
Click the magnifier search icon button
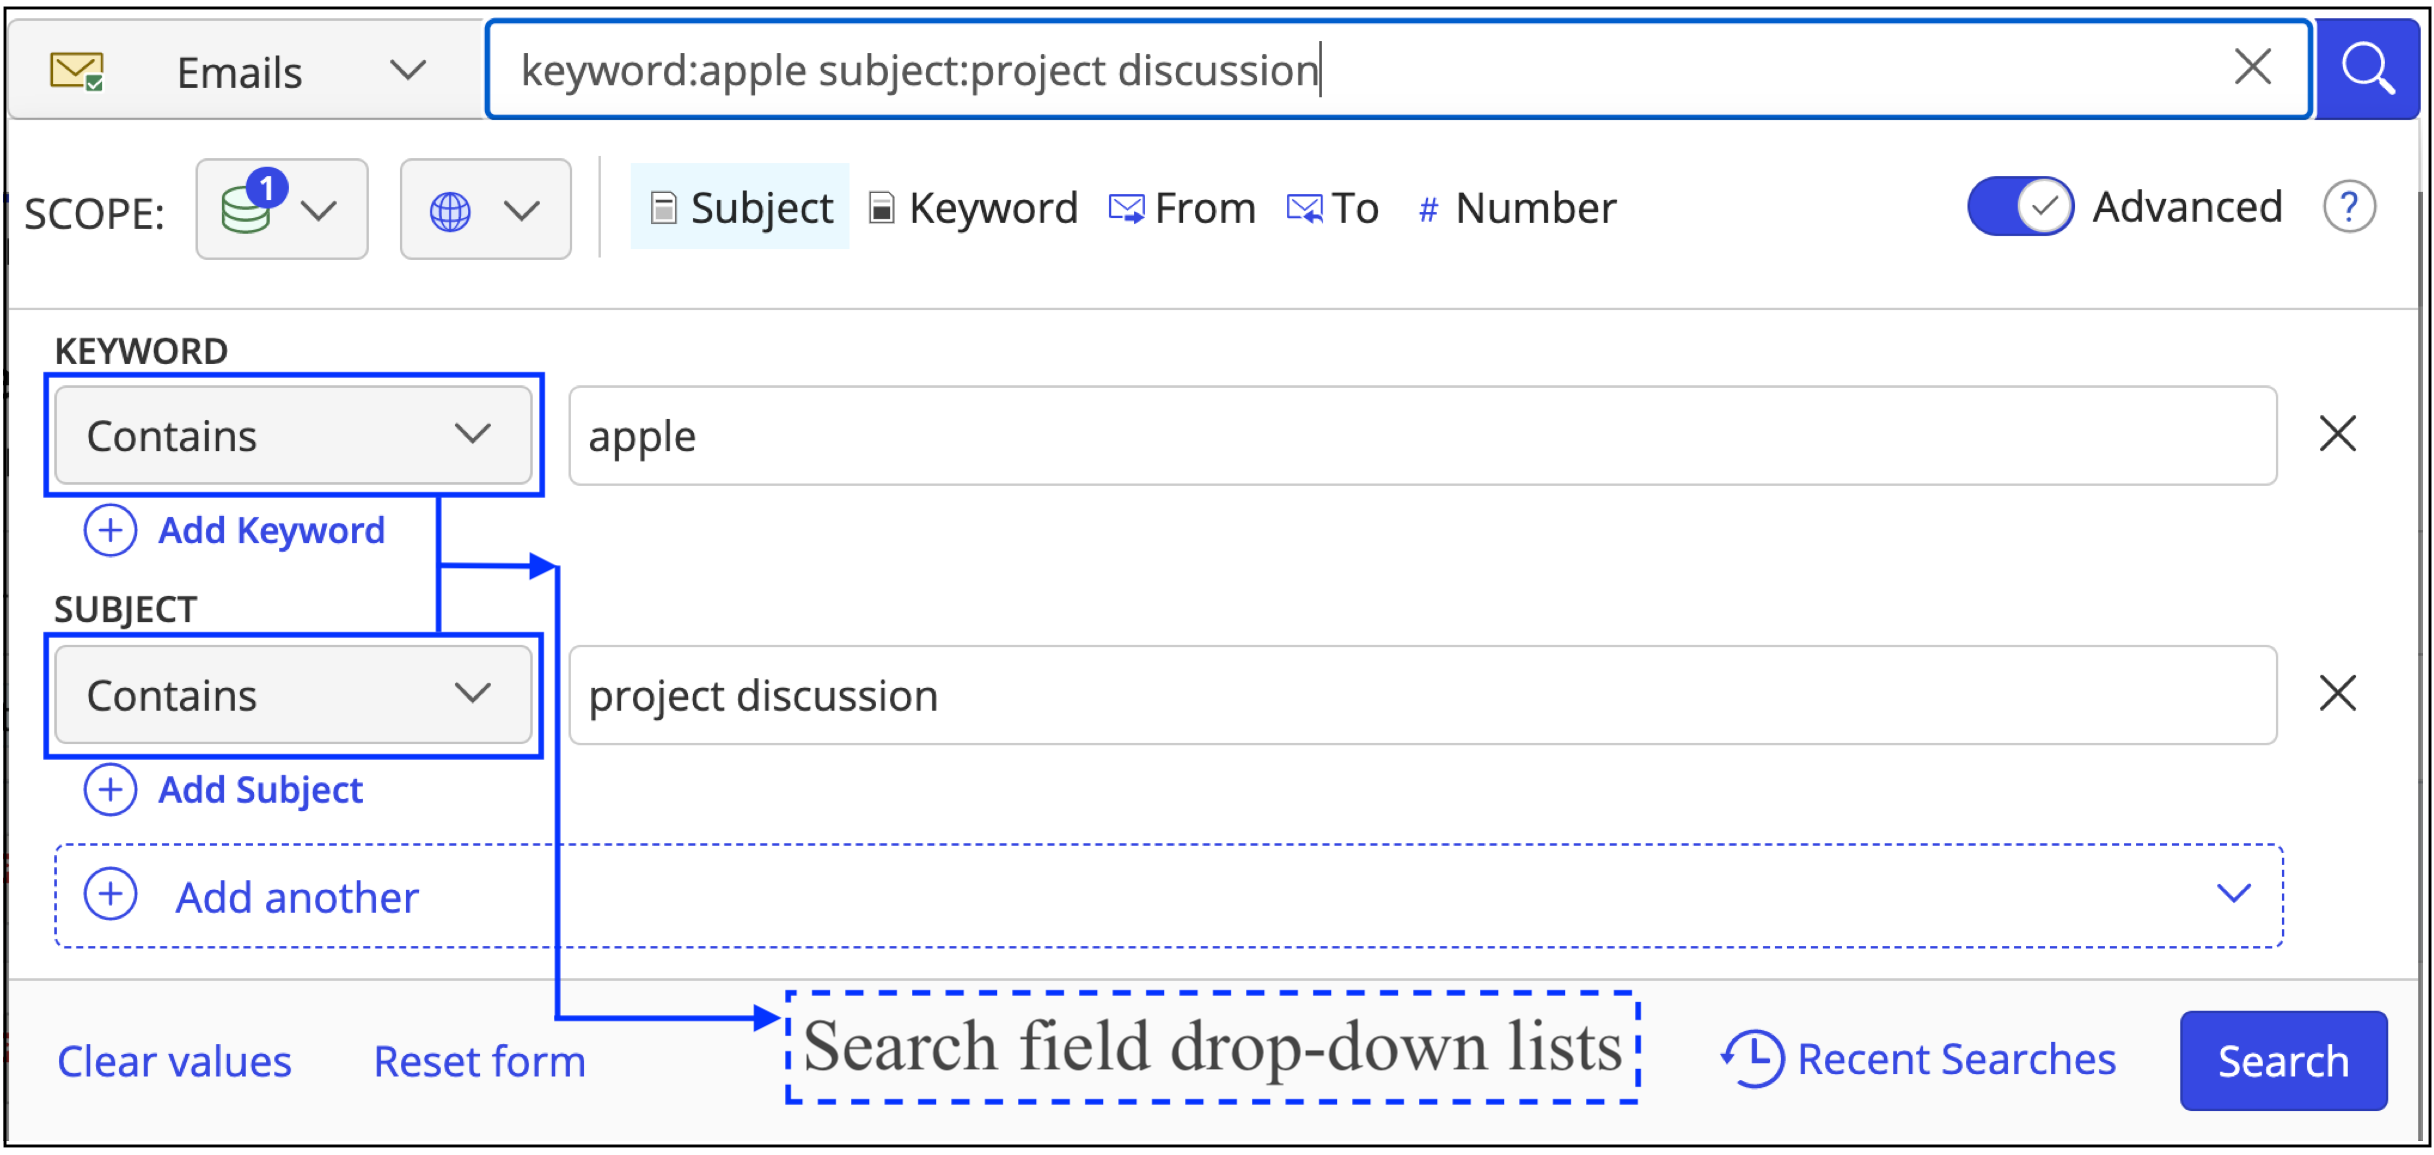(x=2367, y=70)
